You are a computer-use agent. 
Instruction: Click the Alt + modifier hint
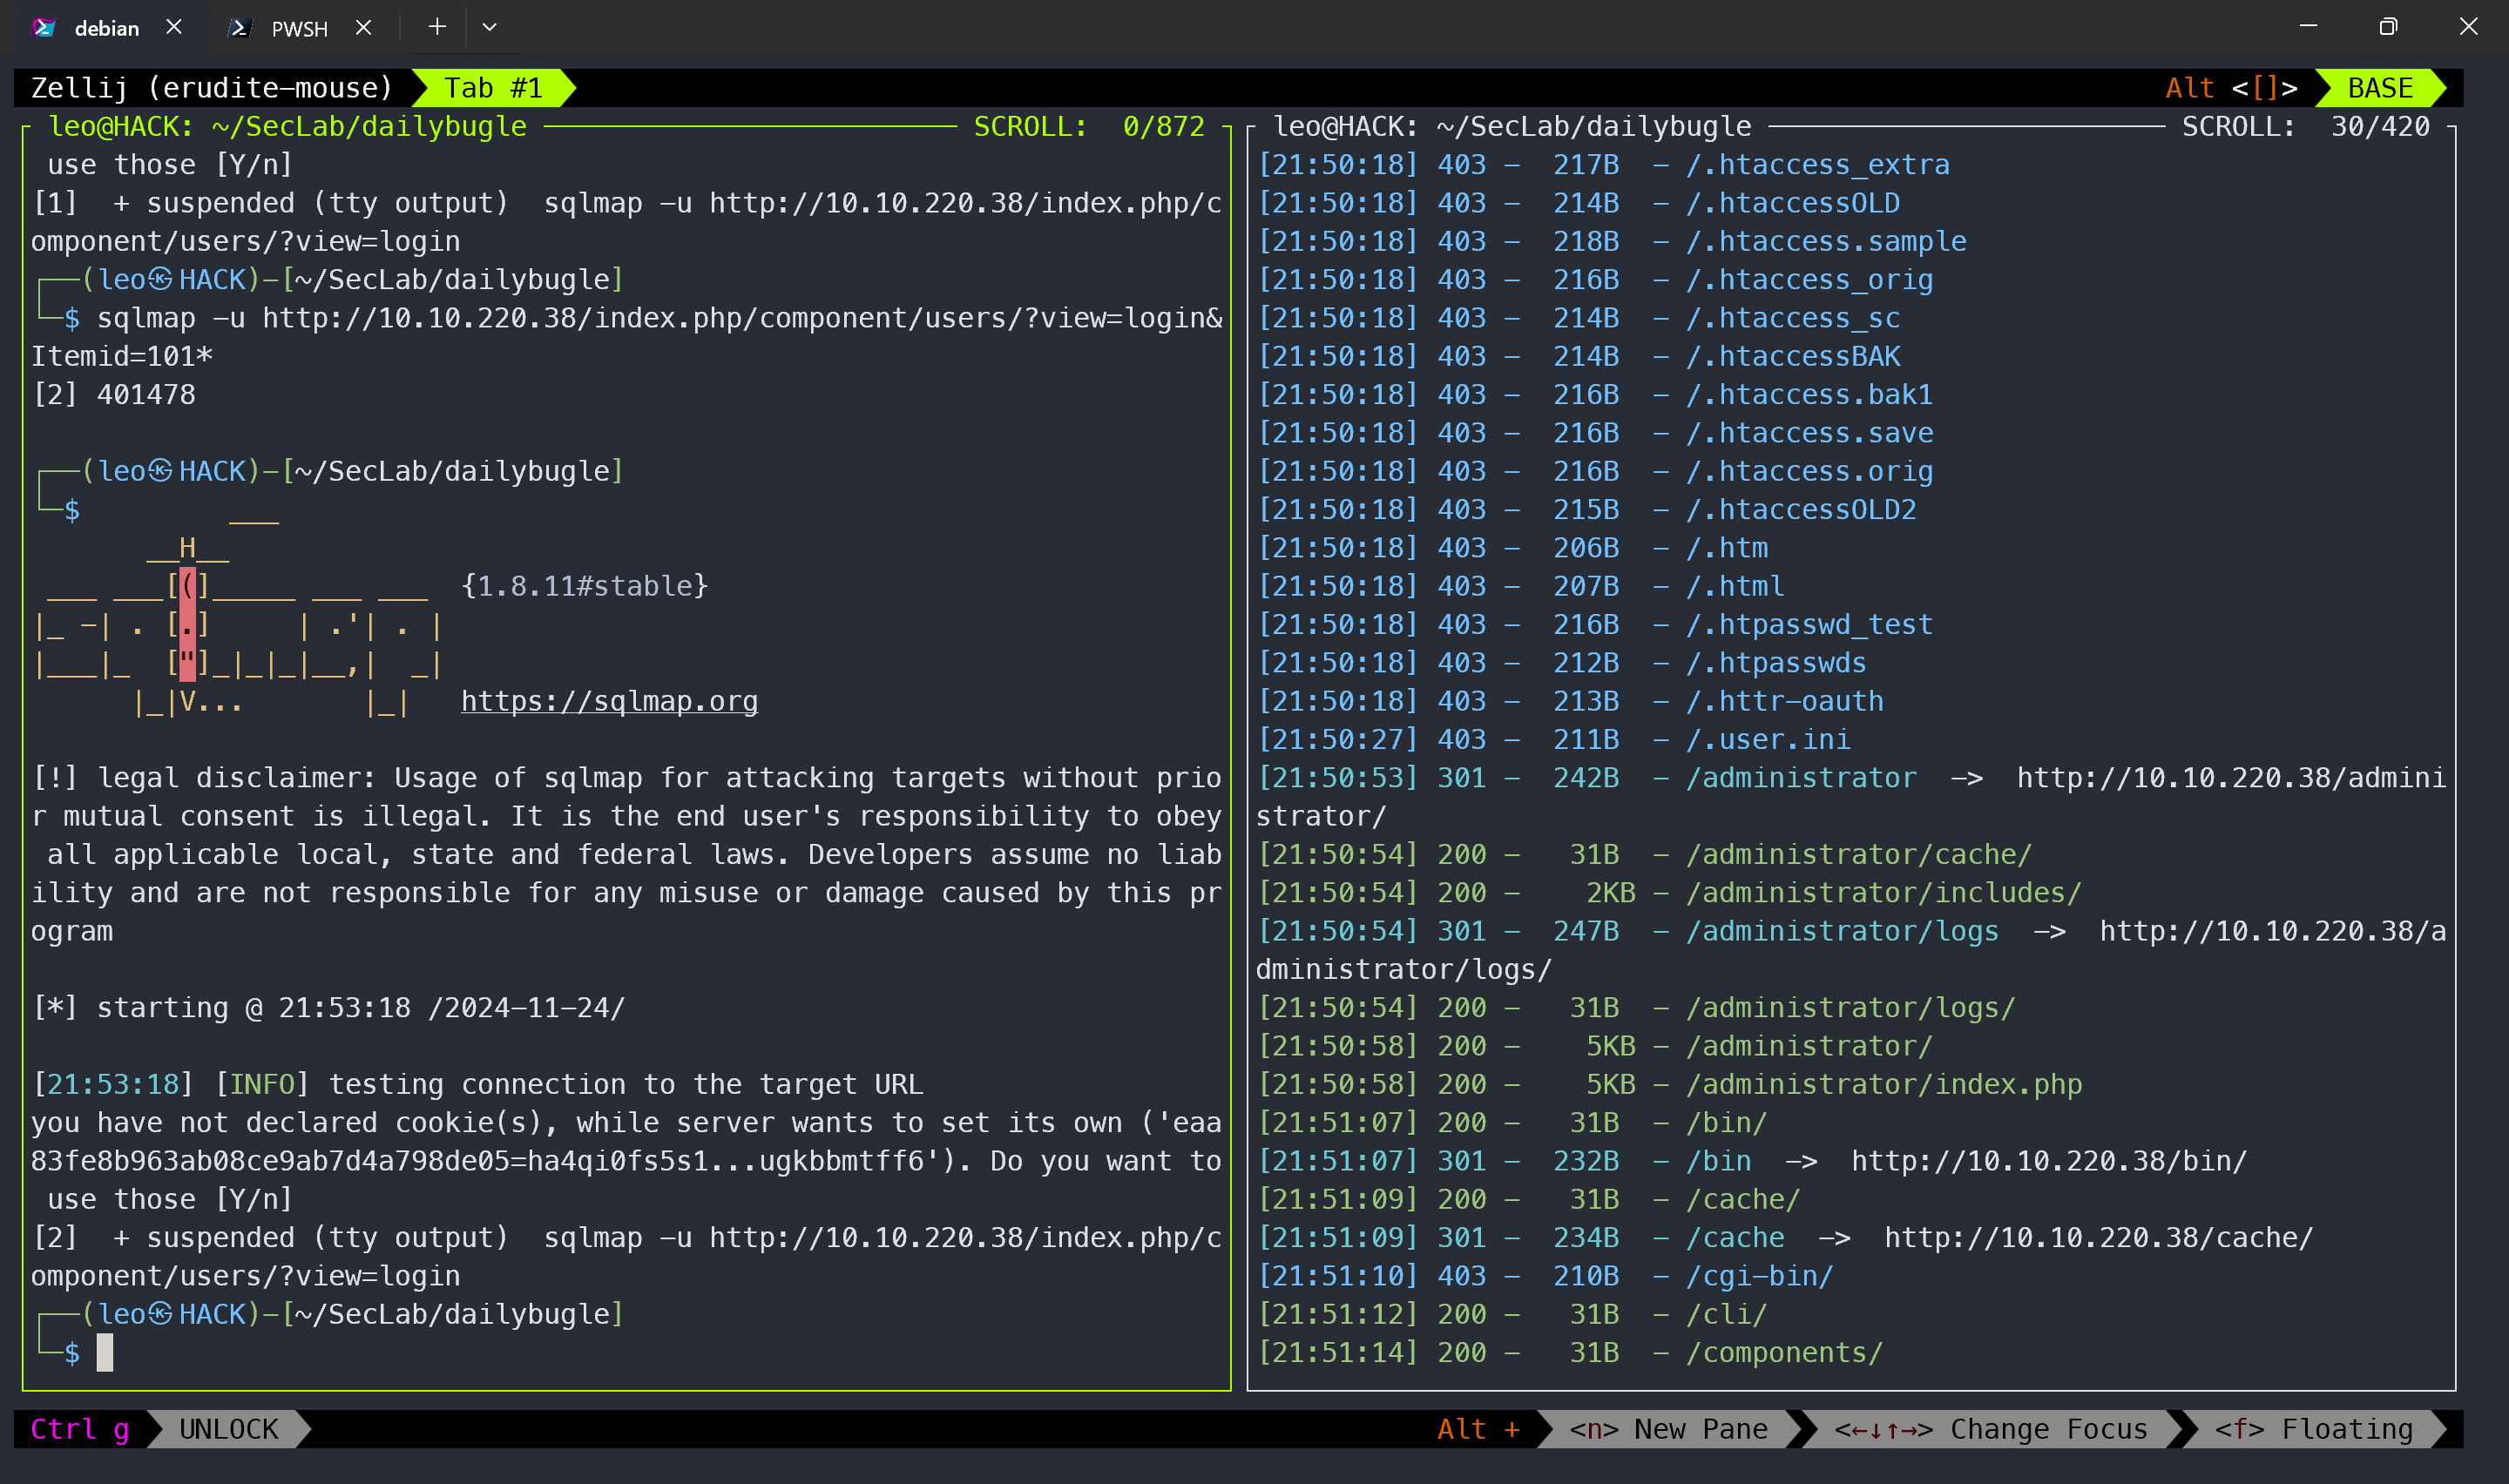1478,1429
